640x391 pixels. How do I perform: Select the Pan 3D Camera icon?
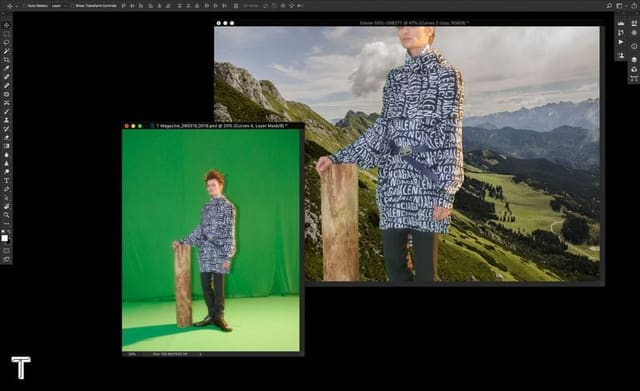[282, 6]
